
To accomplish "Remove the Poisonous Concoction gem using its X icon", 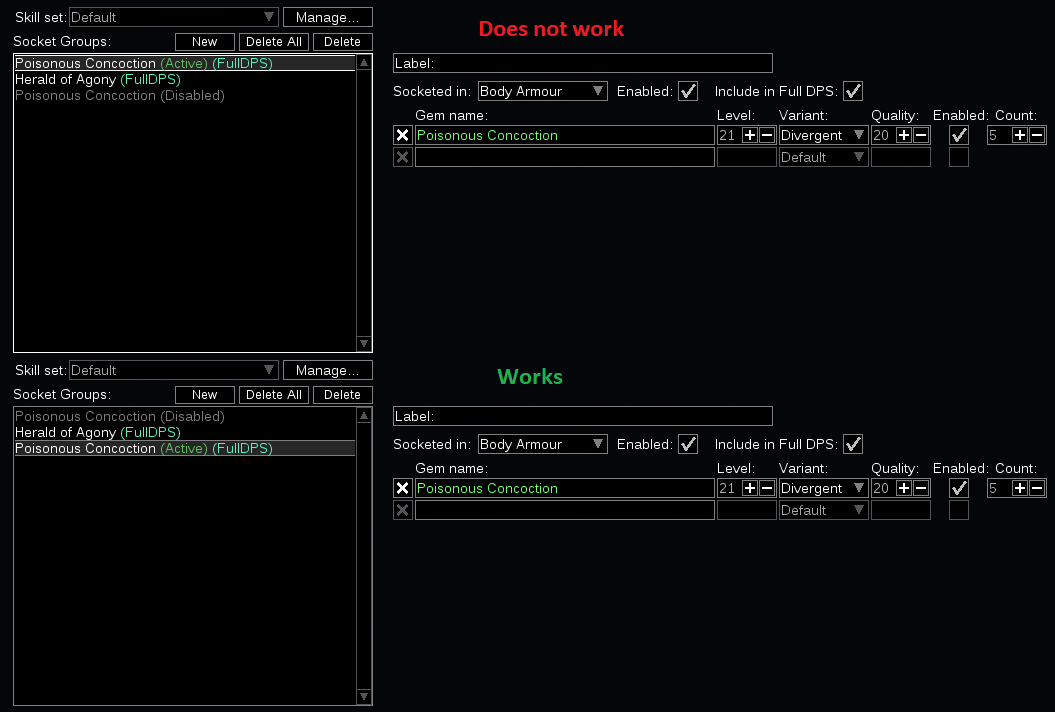I will click(403, 135).
